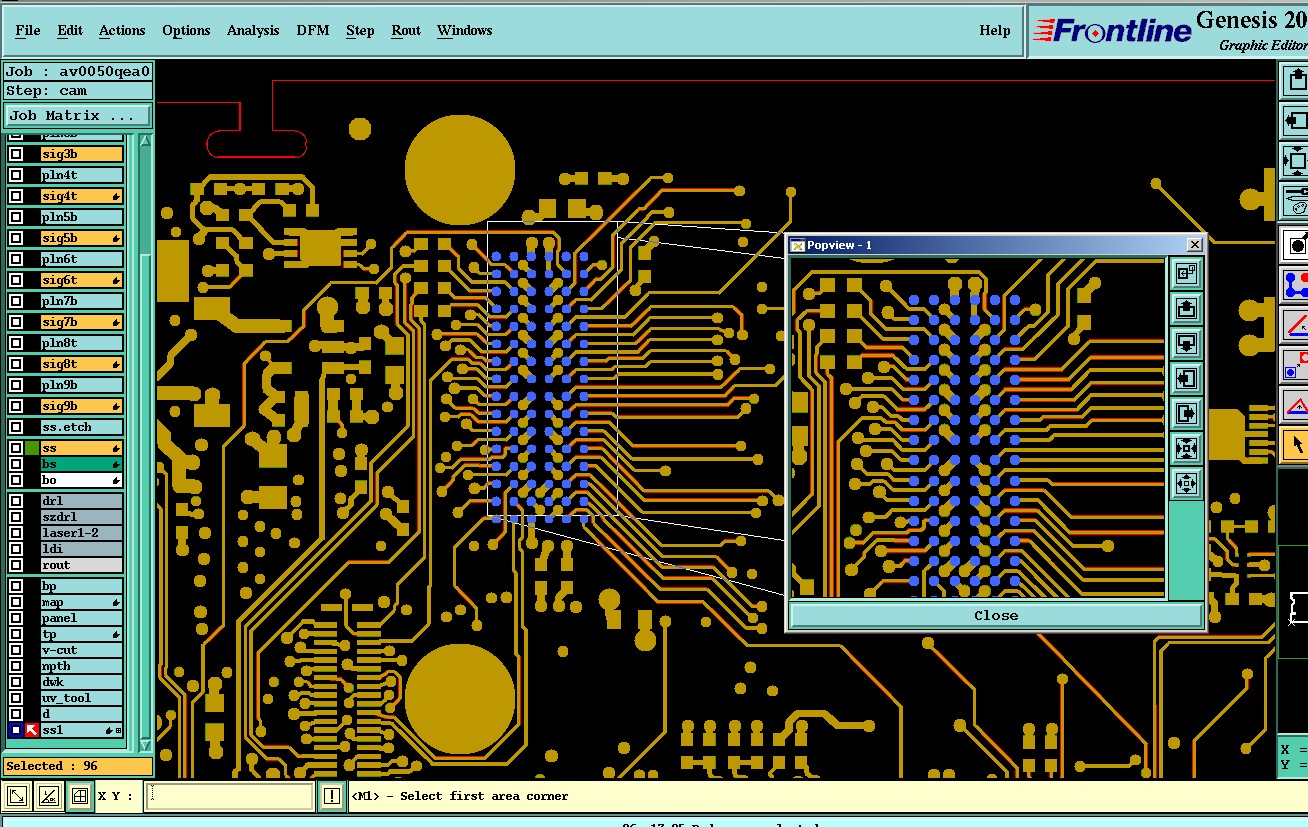
Task: Toggle display checkbox for drl layer
Action: pyautogui.click(x=16, y=501)
